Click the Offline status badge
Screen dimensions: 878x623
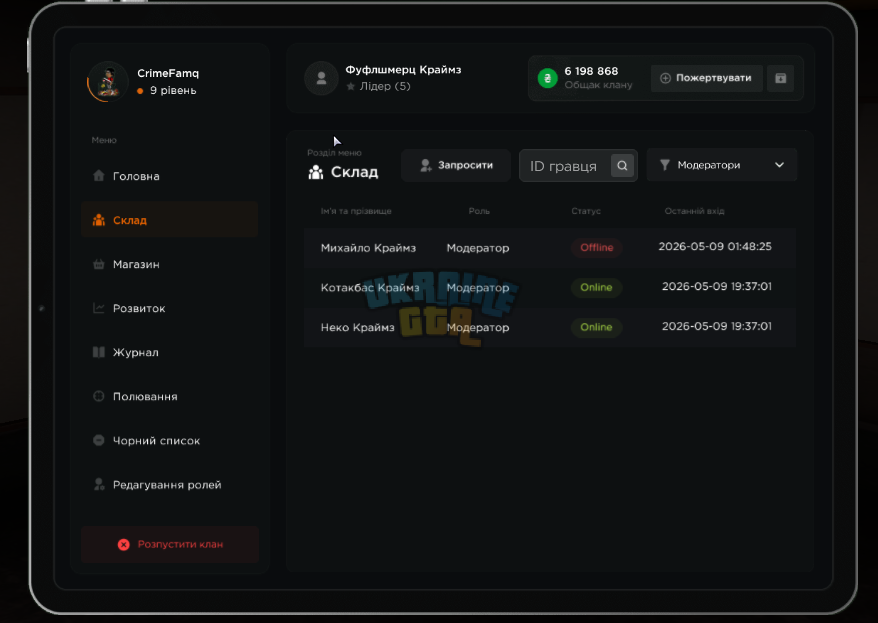(x=597, y=247)
